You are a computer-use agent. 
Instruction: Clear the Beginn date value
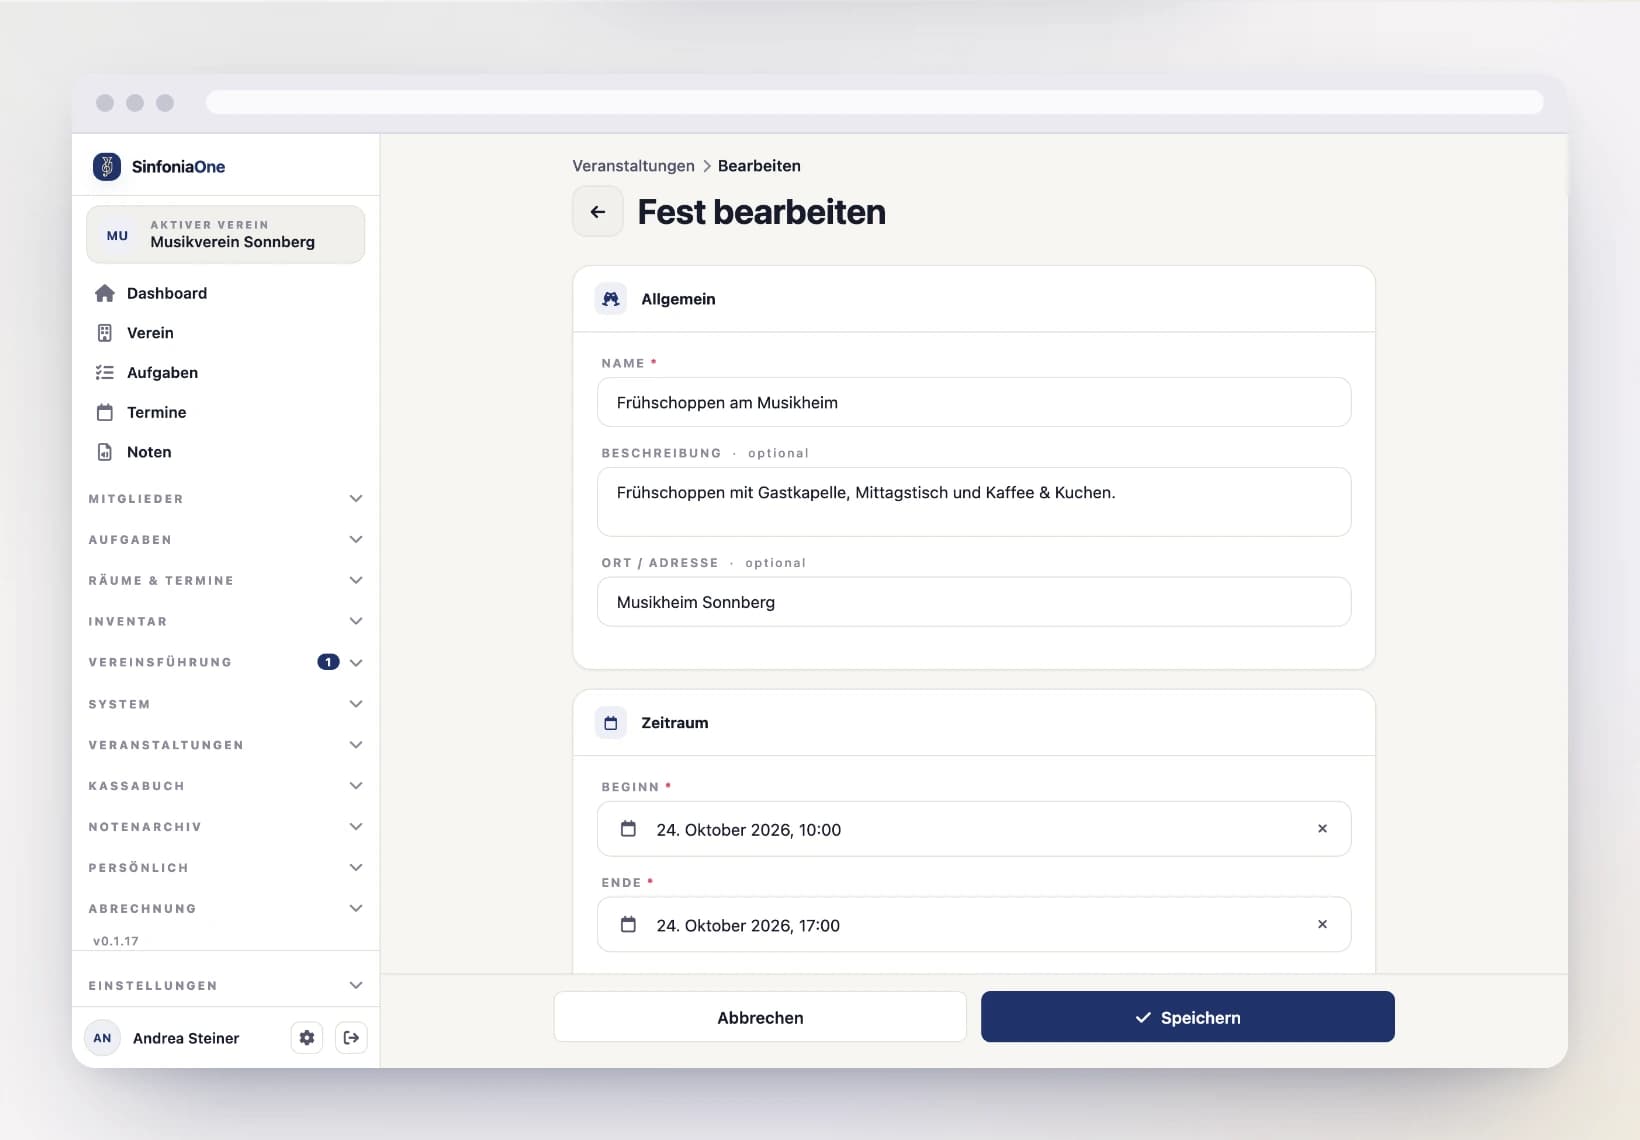(1322, 829)
